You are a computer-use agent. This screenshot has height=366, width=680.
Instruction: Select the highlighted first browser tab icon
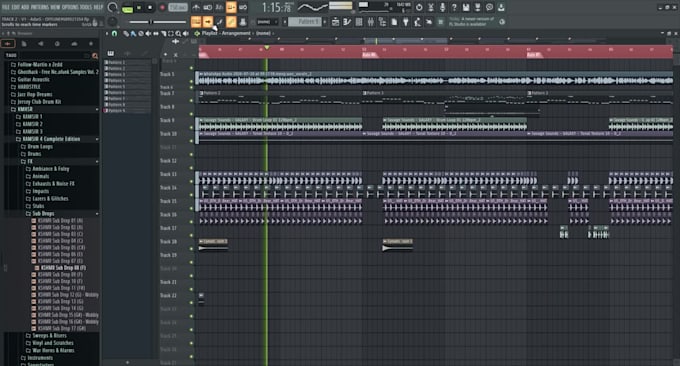[8, 43]
